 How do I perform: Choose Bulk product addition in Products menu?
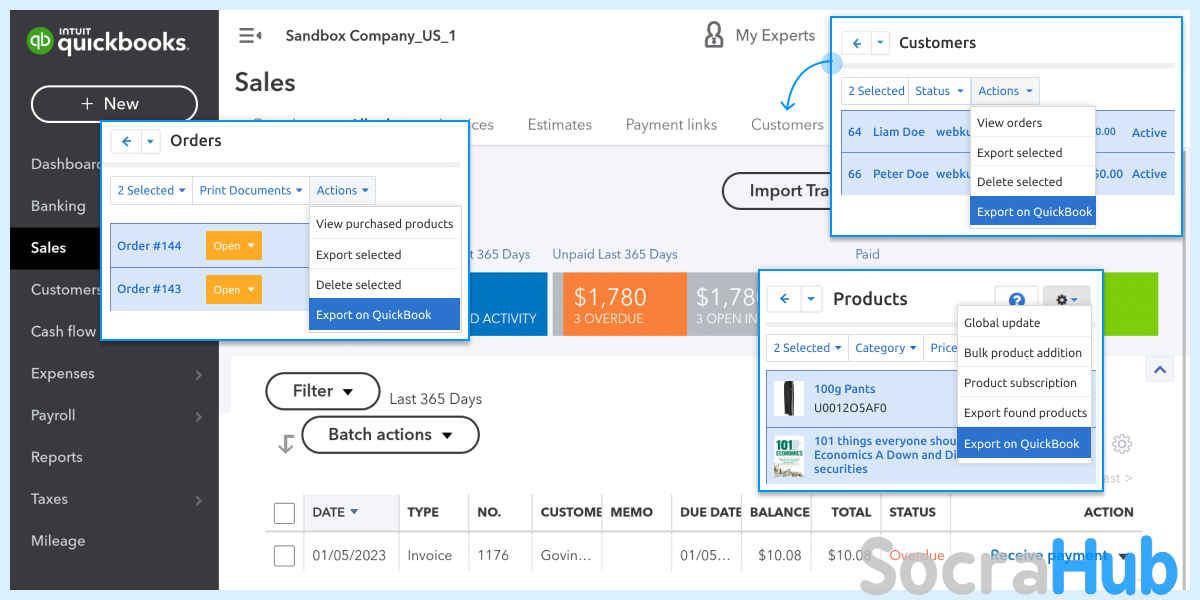[1024, 353]
